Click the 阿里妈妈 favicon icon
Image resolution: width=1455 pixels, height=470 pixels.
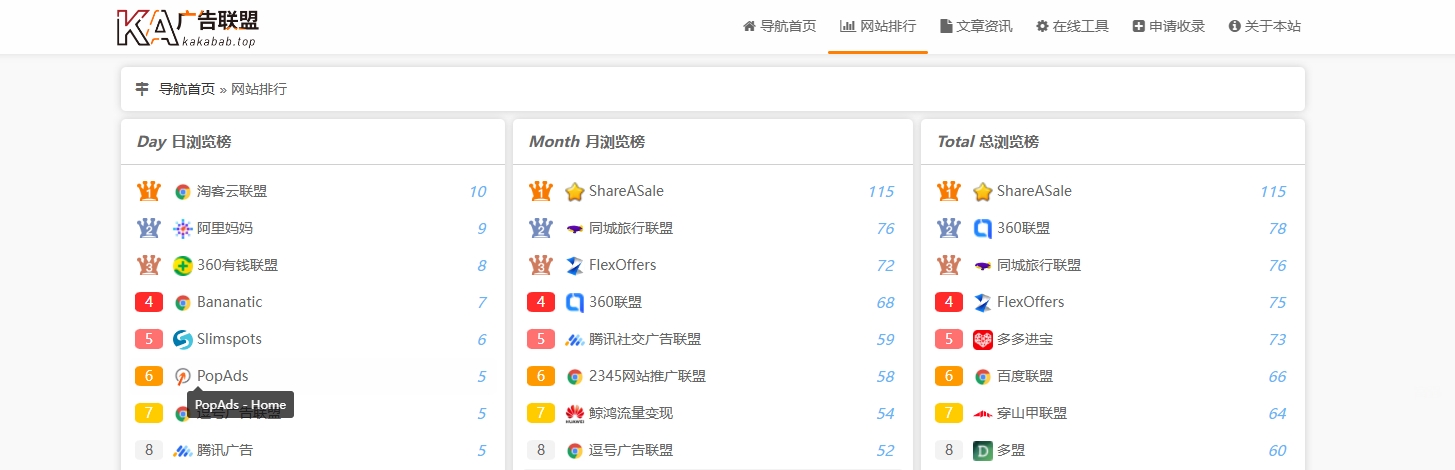pyautogui.click(x=182, y=229)
